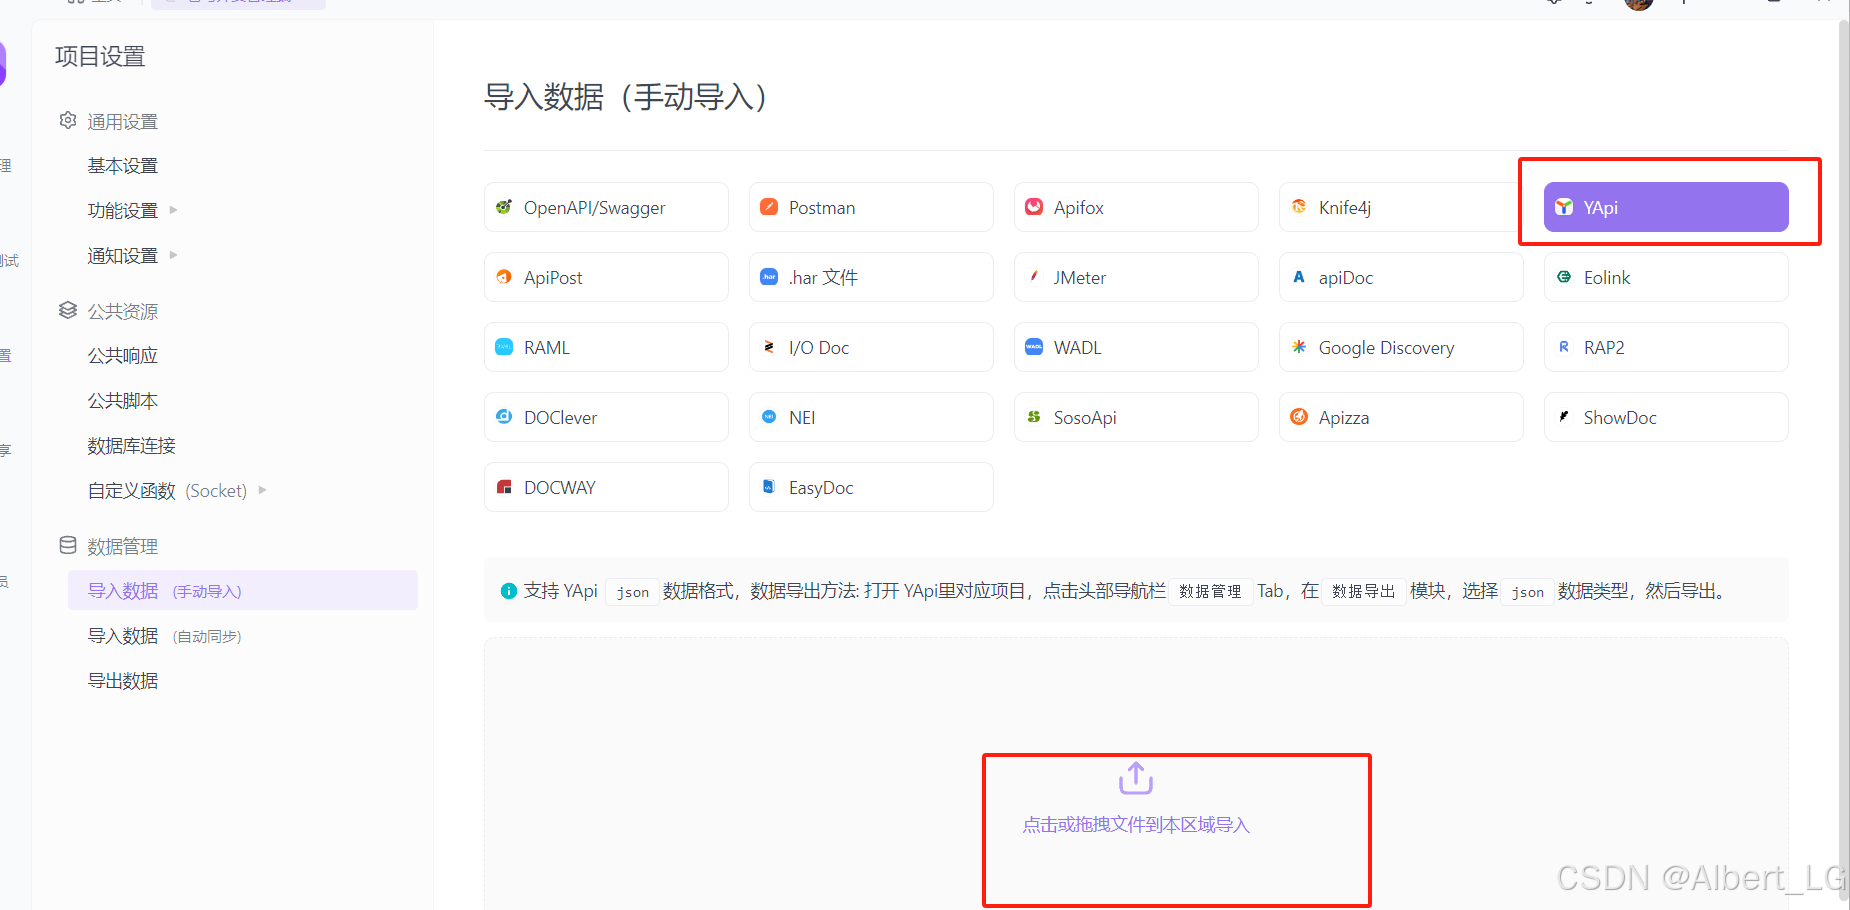Select 导入数据 (手动导入) menu item
Screen dimensions: 1850x910
click(243, 590)
